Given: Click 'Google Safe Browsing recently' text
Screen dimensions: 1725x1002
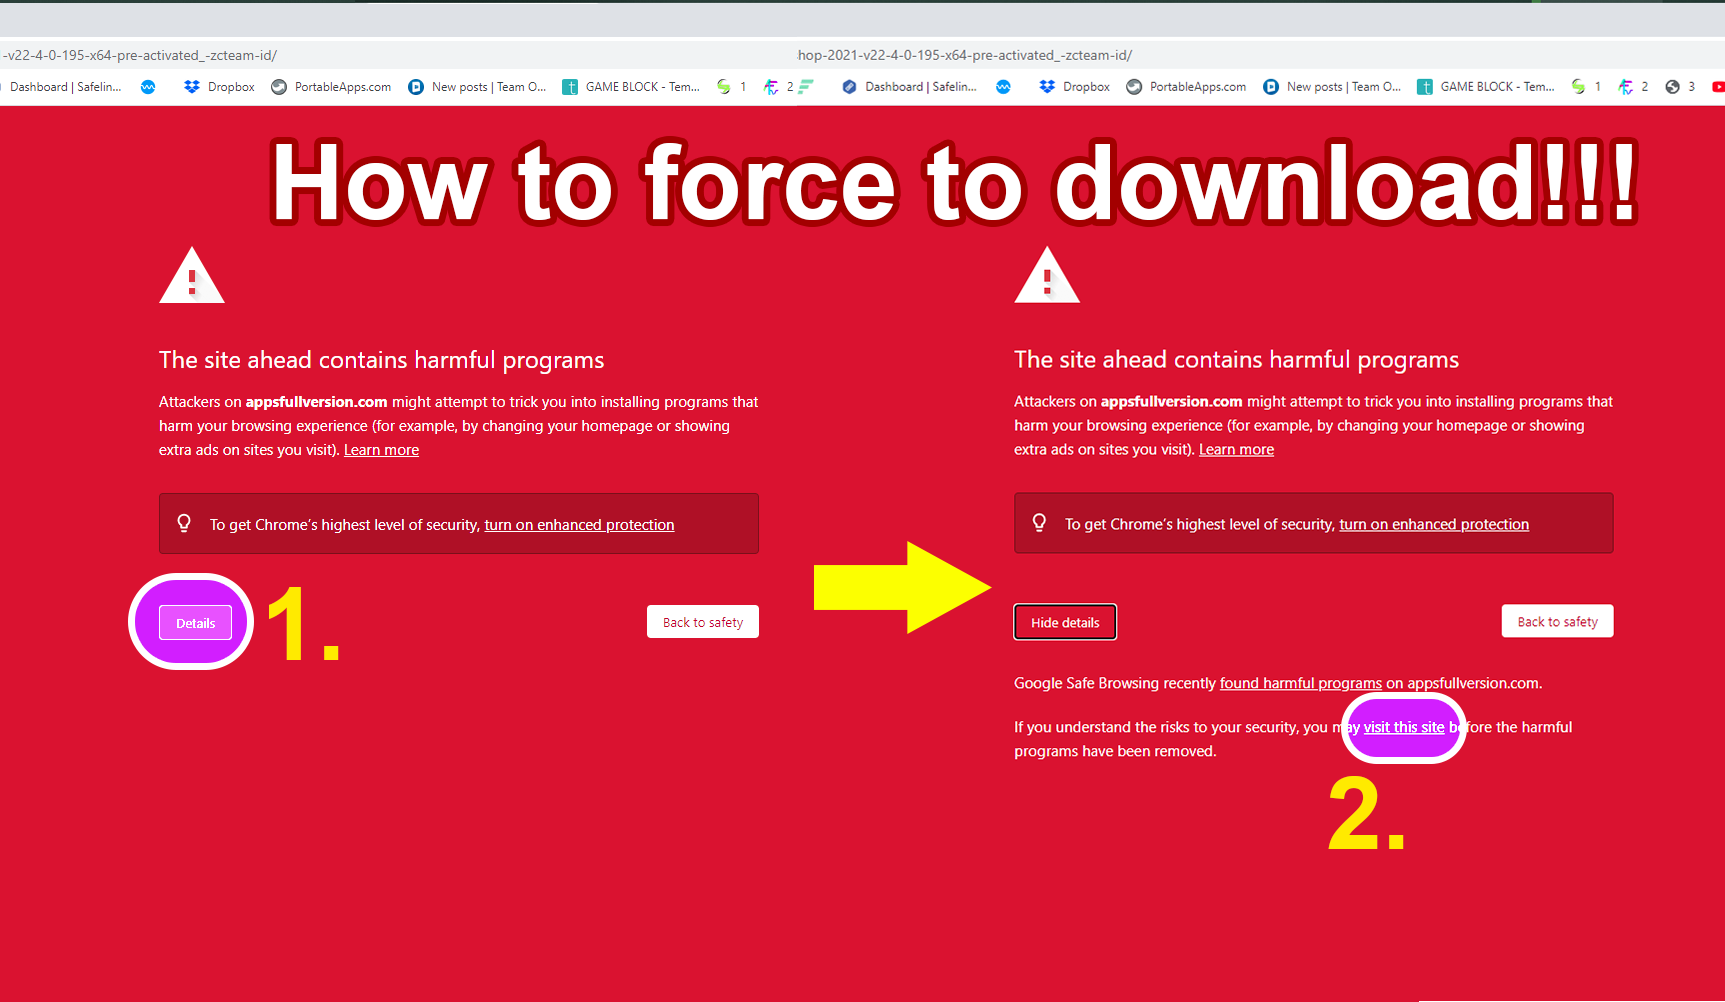Looking at the screenshot, I should [1115, 683].
